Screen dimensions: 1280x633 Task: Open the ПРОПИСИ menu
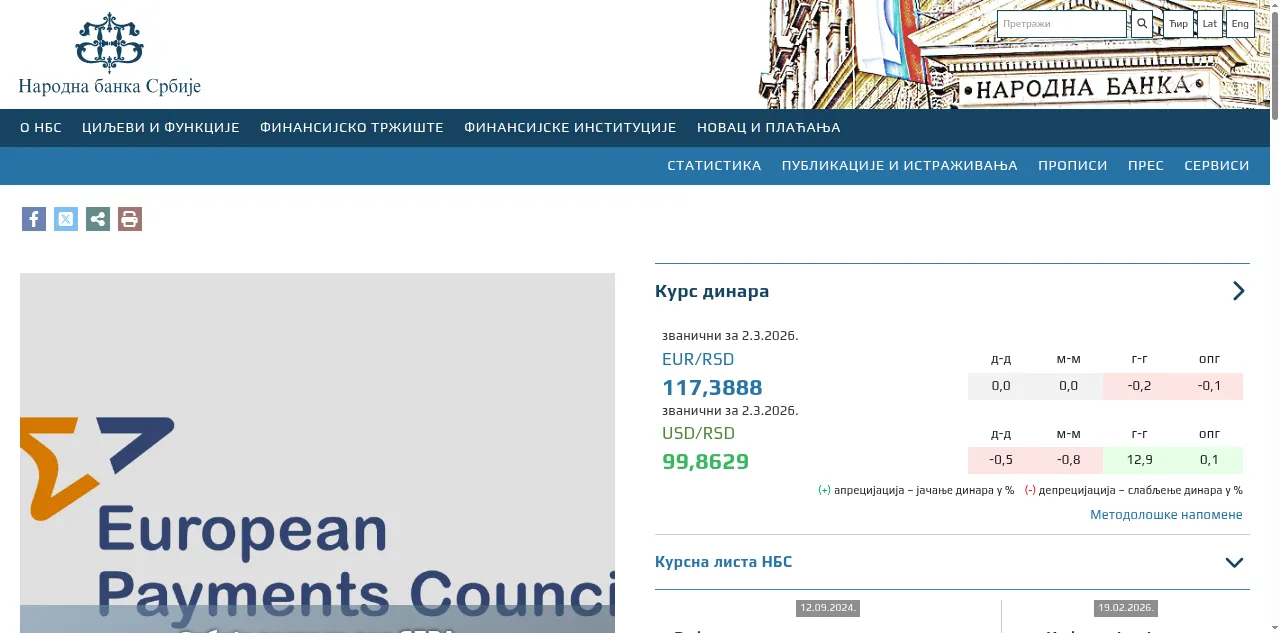click(1073, 166)
